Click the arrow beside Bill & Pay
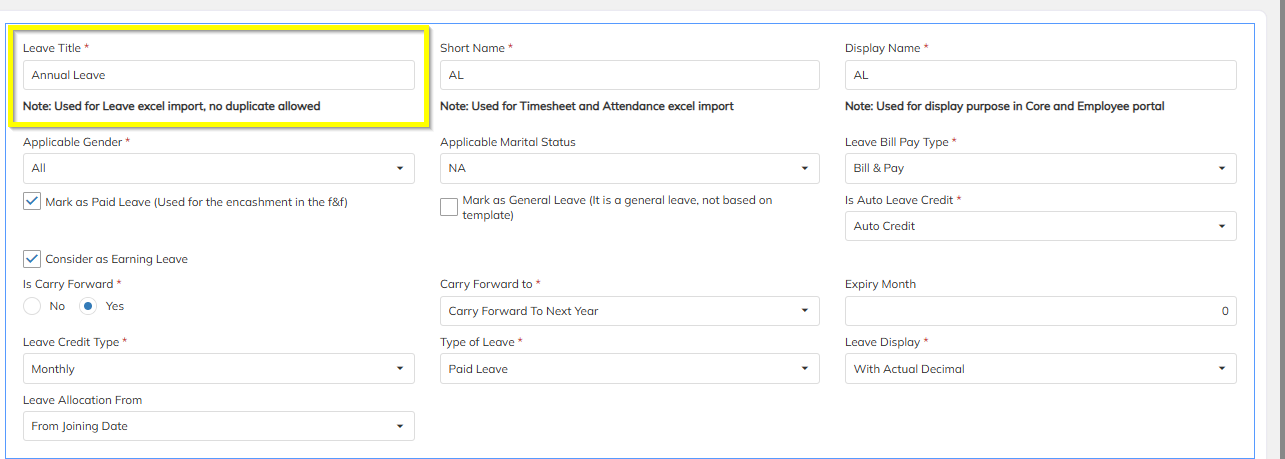Image resolution: width=1285 pixels, height=459 pixels. coord(1221,168)
